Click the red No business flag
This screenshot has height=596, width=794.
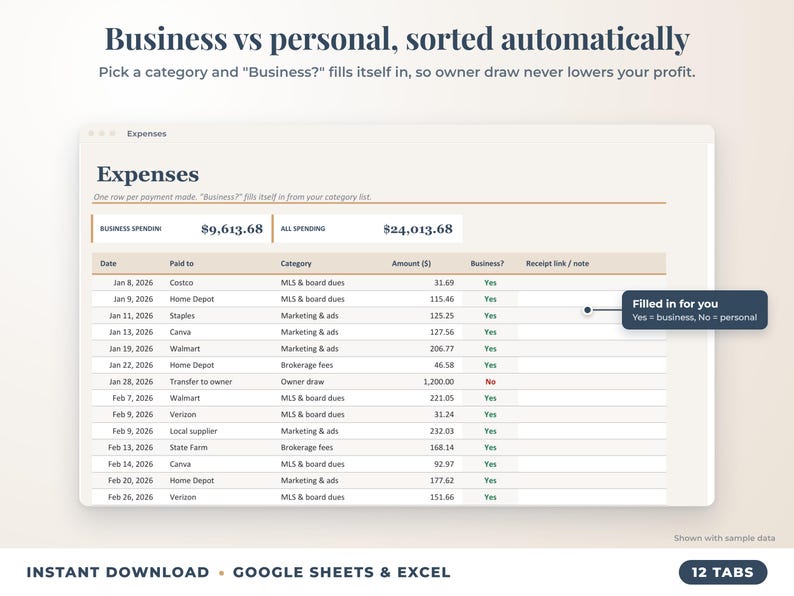tap(490, 382)
